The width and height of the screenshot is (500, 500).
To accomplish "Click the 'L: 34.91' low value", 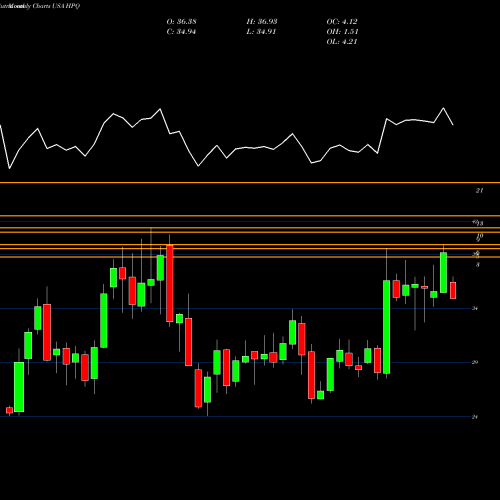I will 261,32.
